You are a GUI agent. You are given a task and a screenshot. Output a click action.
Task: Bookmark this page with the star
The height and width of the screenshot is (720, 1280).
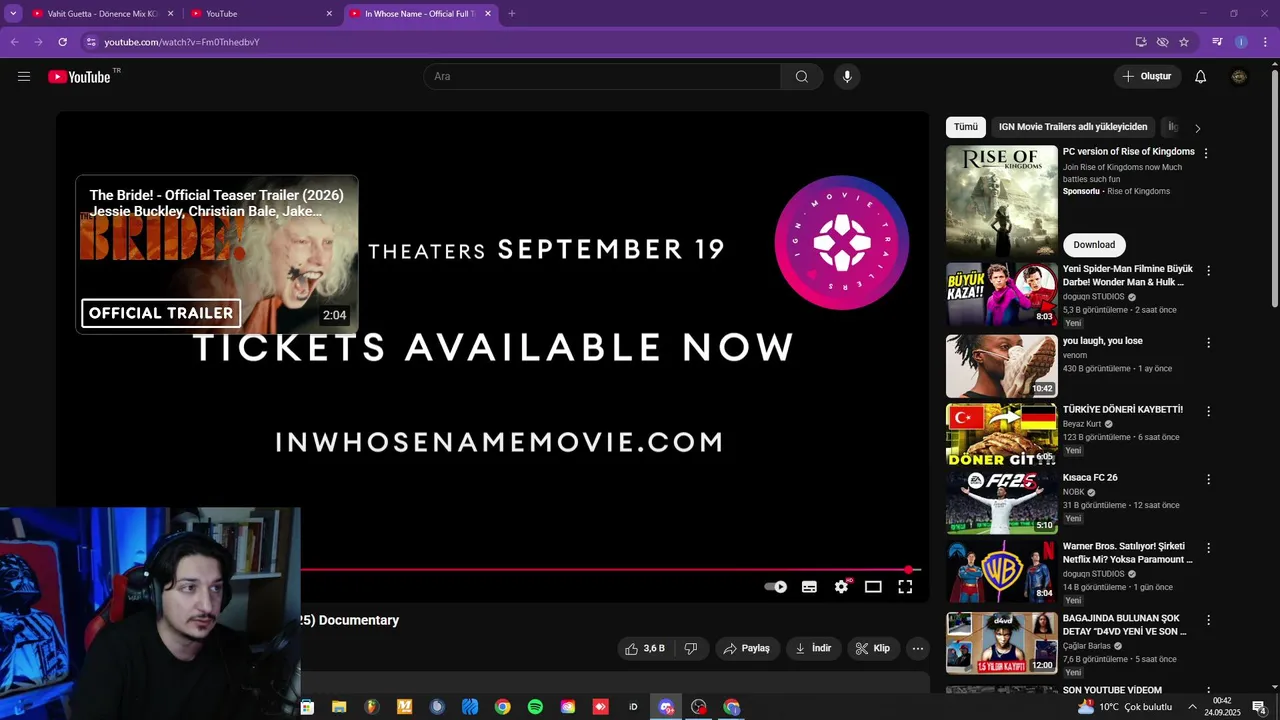(x=1184, y=42)
